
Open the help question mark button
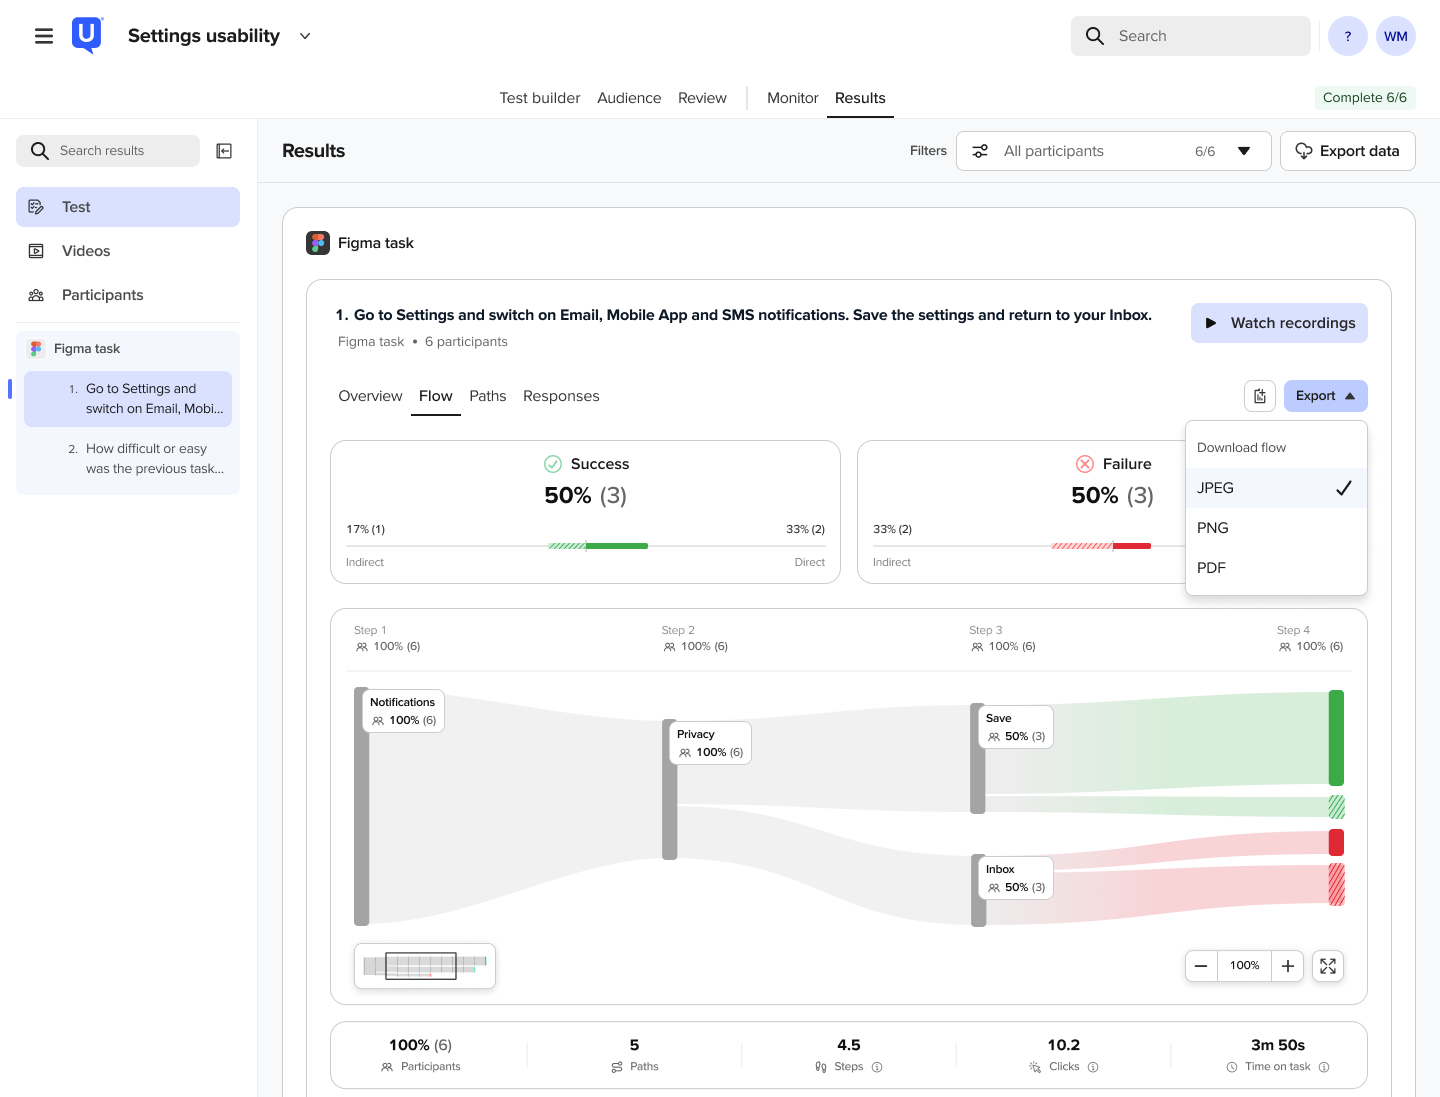click(x=1348, y=36)
